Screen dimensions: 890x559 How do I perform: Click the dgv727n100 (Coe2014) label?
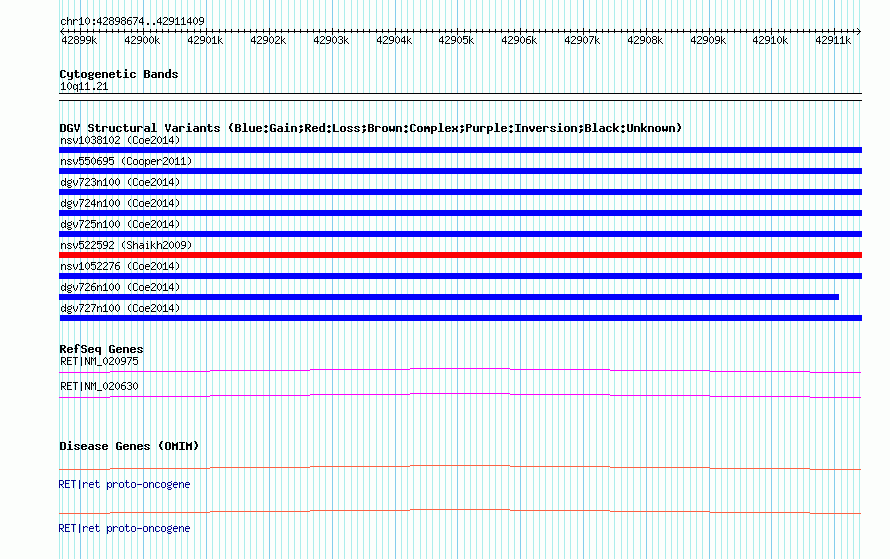120,308
